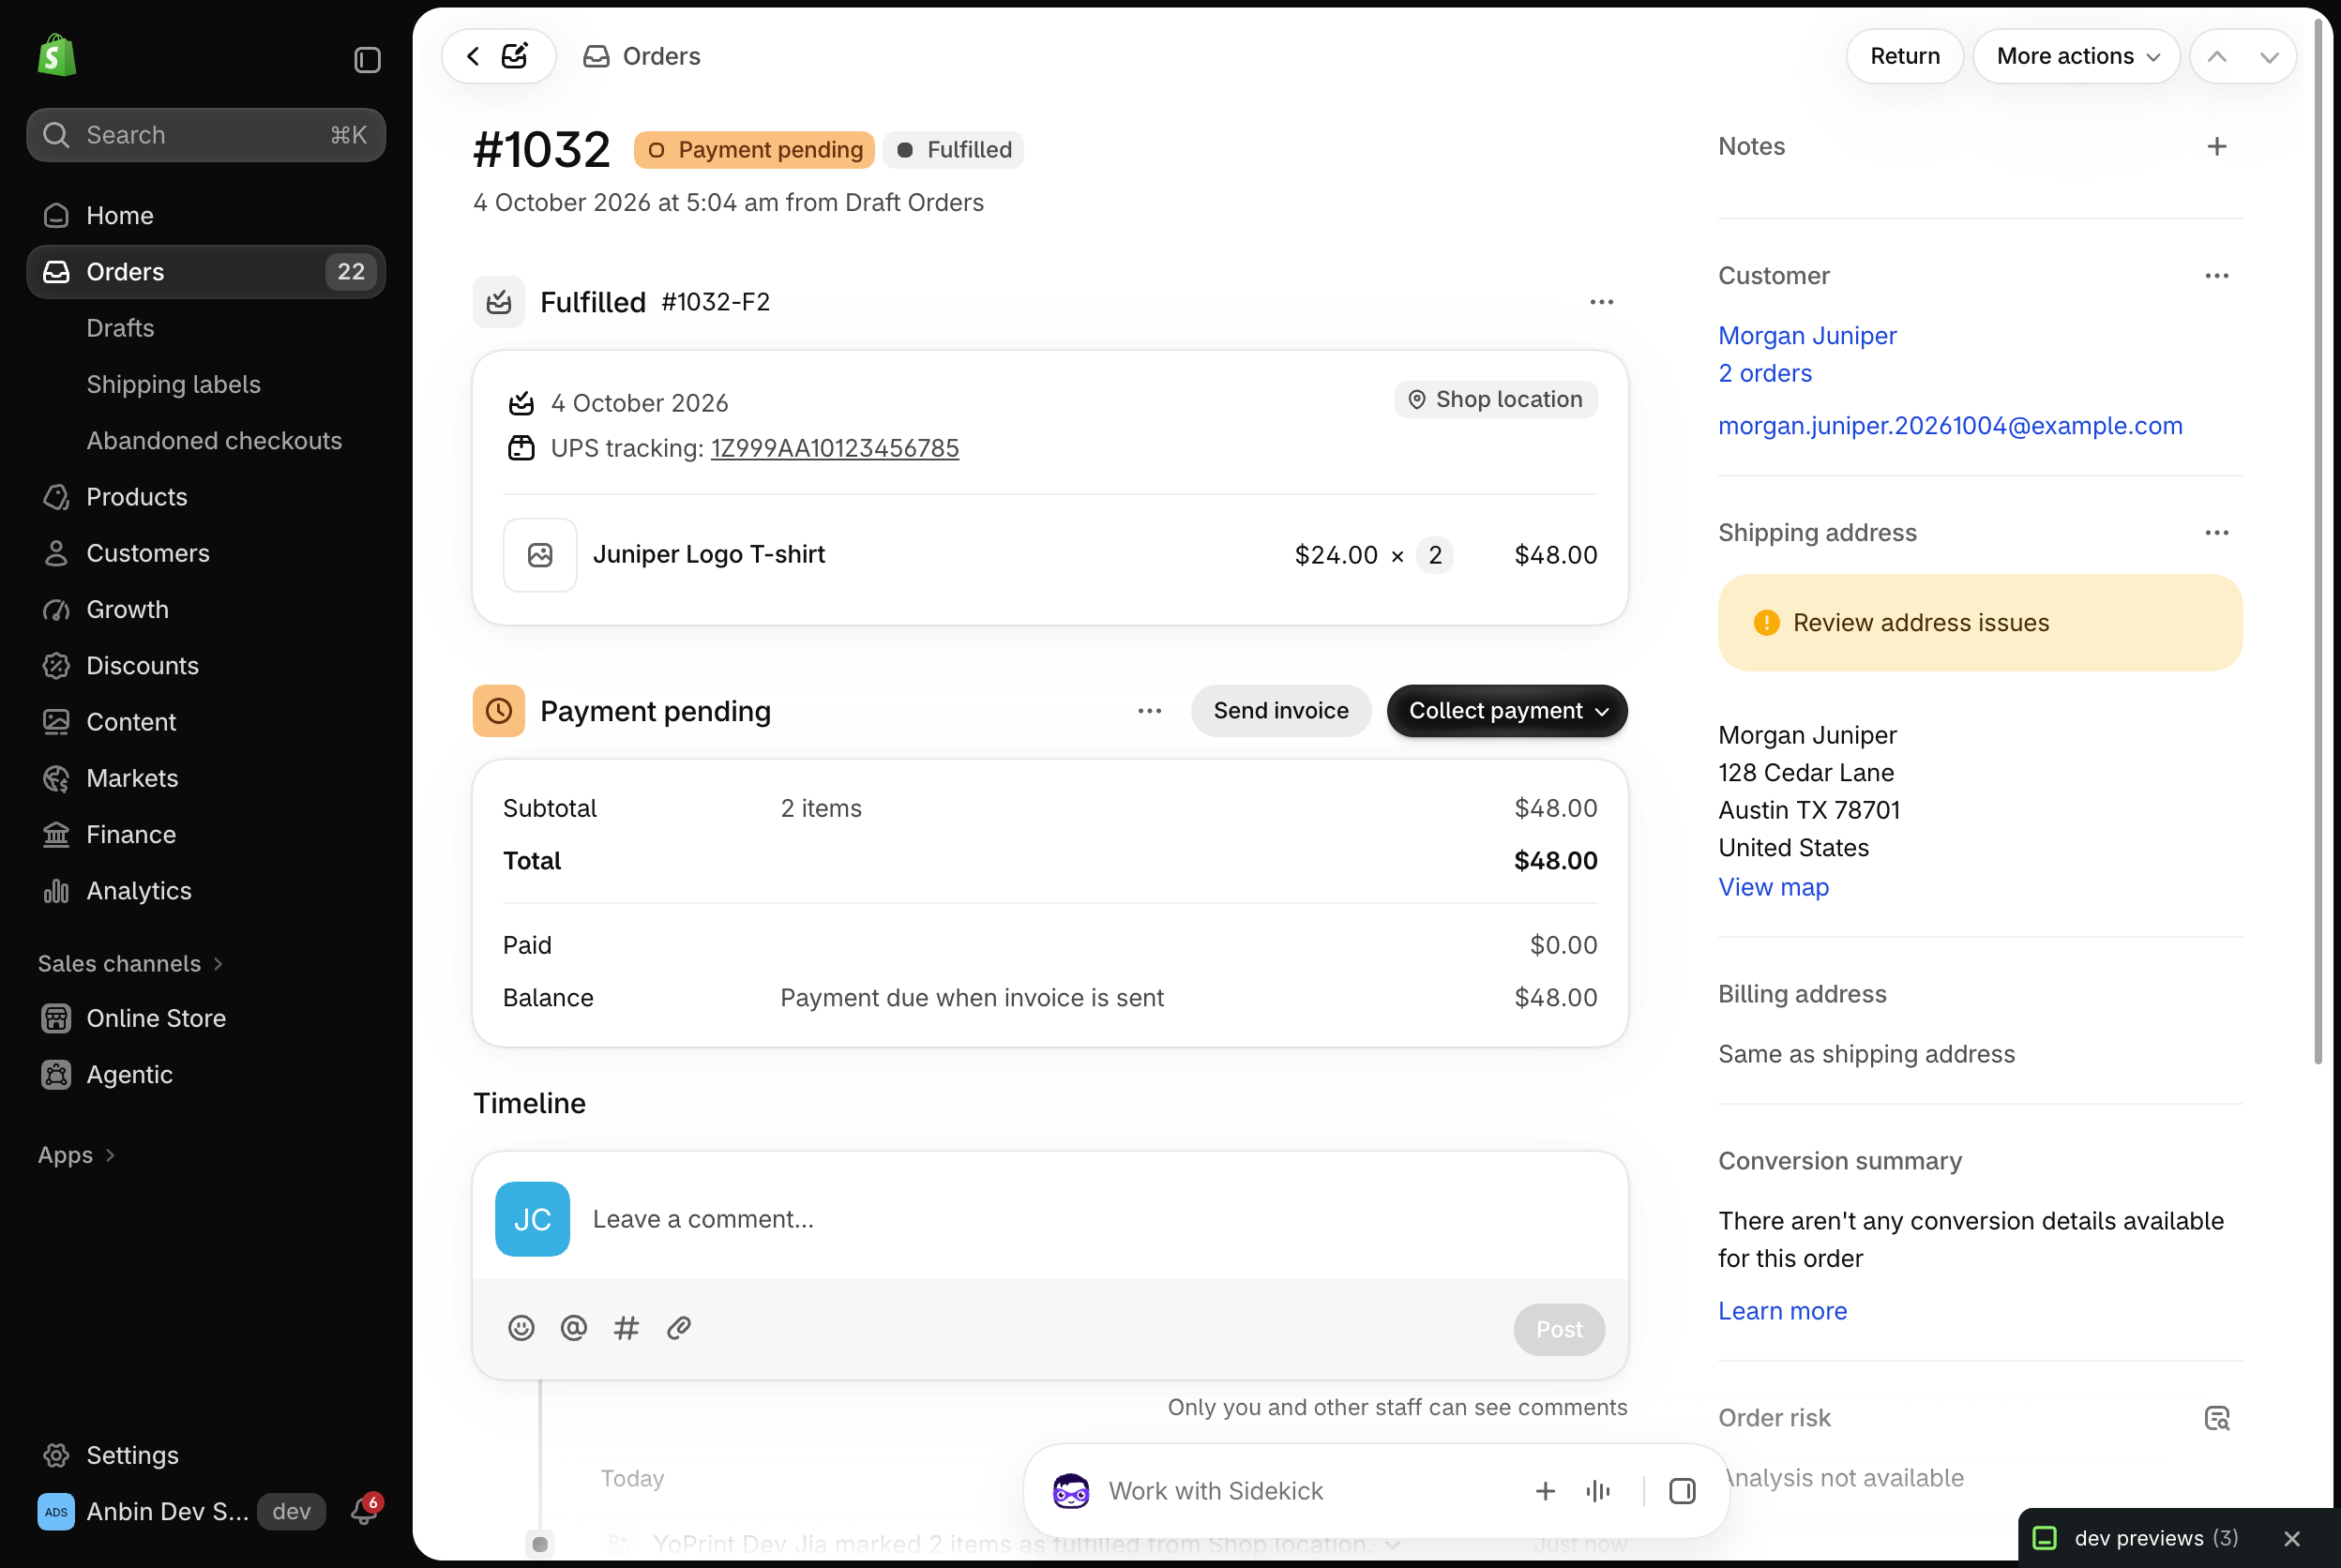Expand the Apps section
The height and width of the screenshot is (1568, 2341).
[76, 1155]
